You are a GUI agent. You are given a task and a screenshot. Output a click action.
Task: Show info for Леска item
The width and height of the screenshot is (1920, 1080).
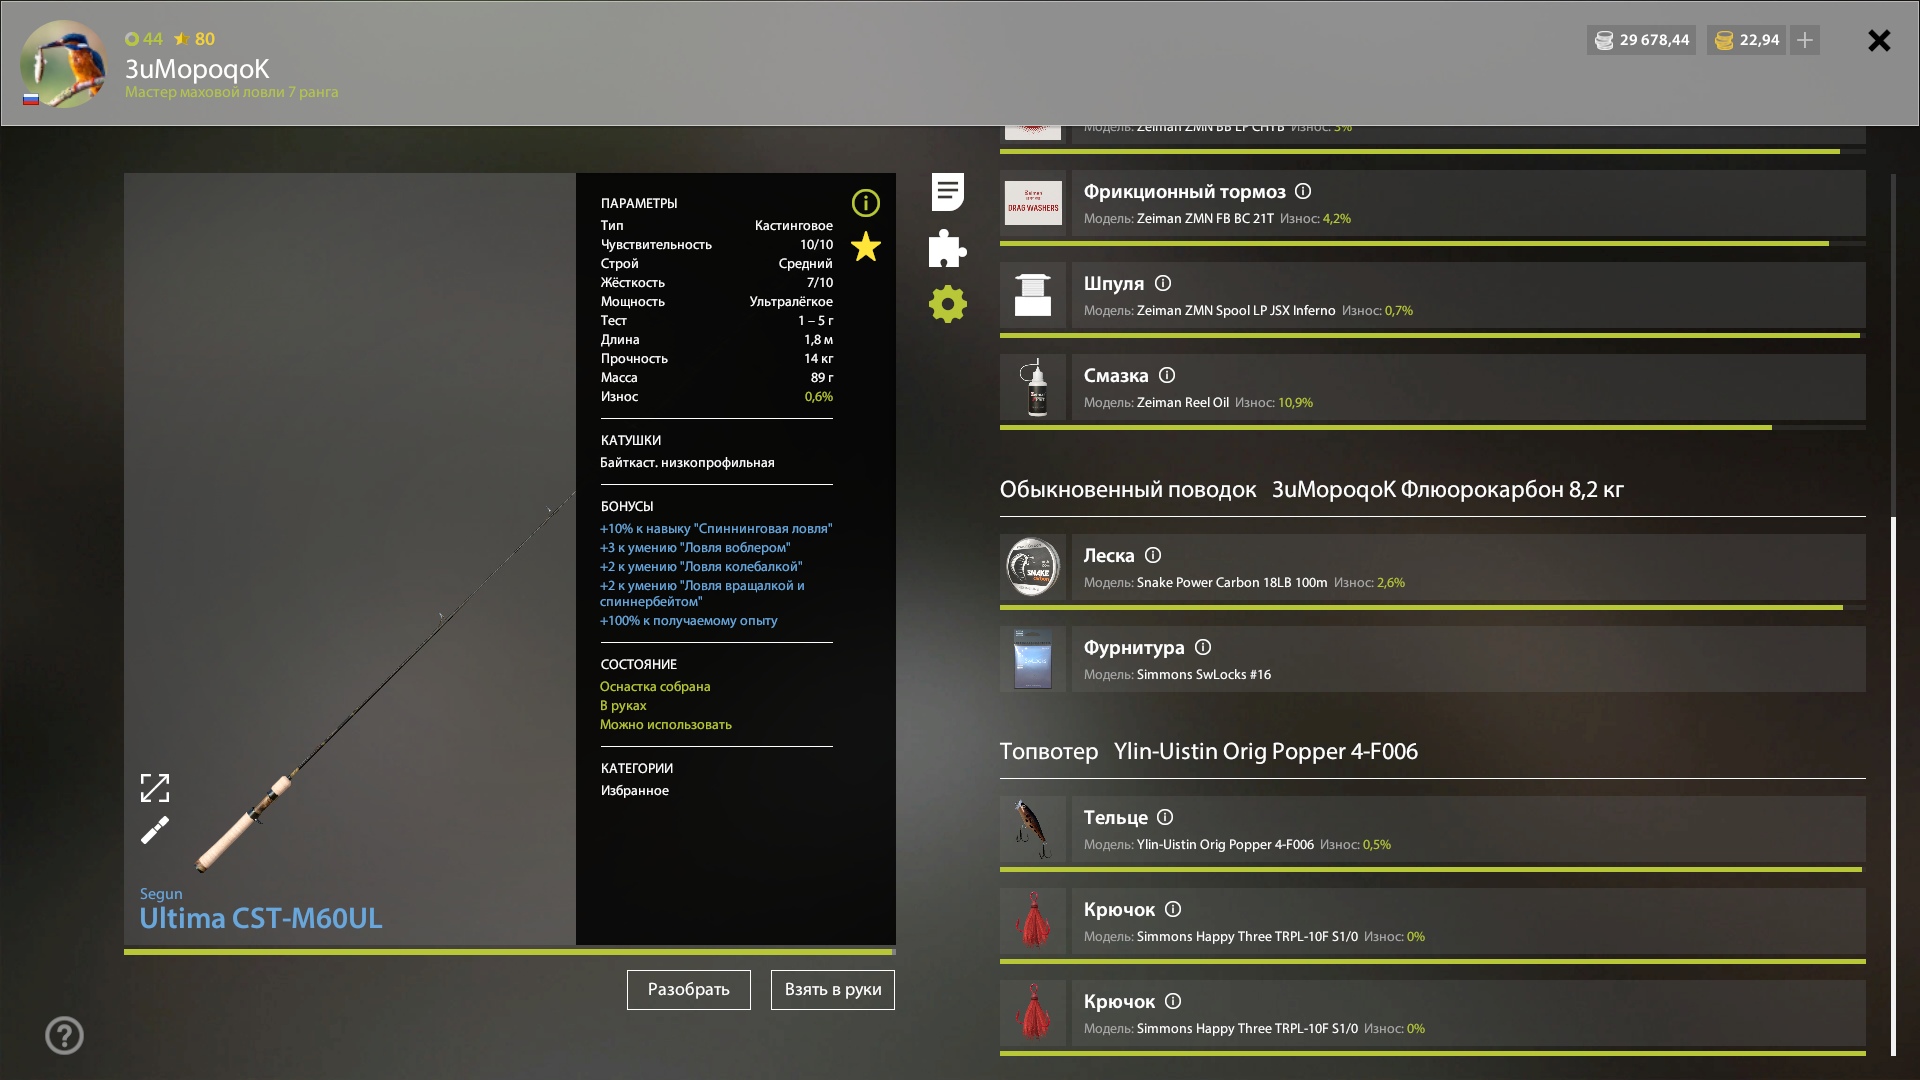coord(1153,555)
